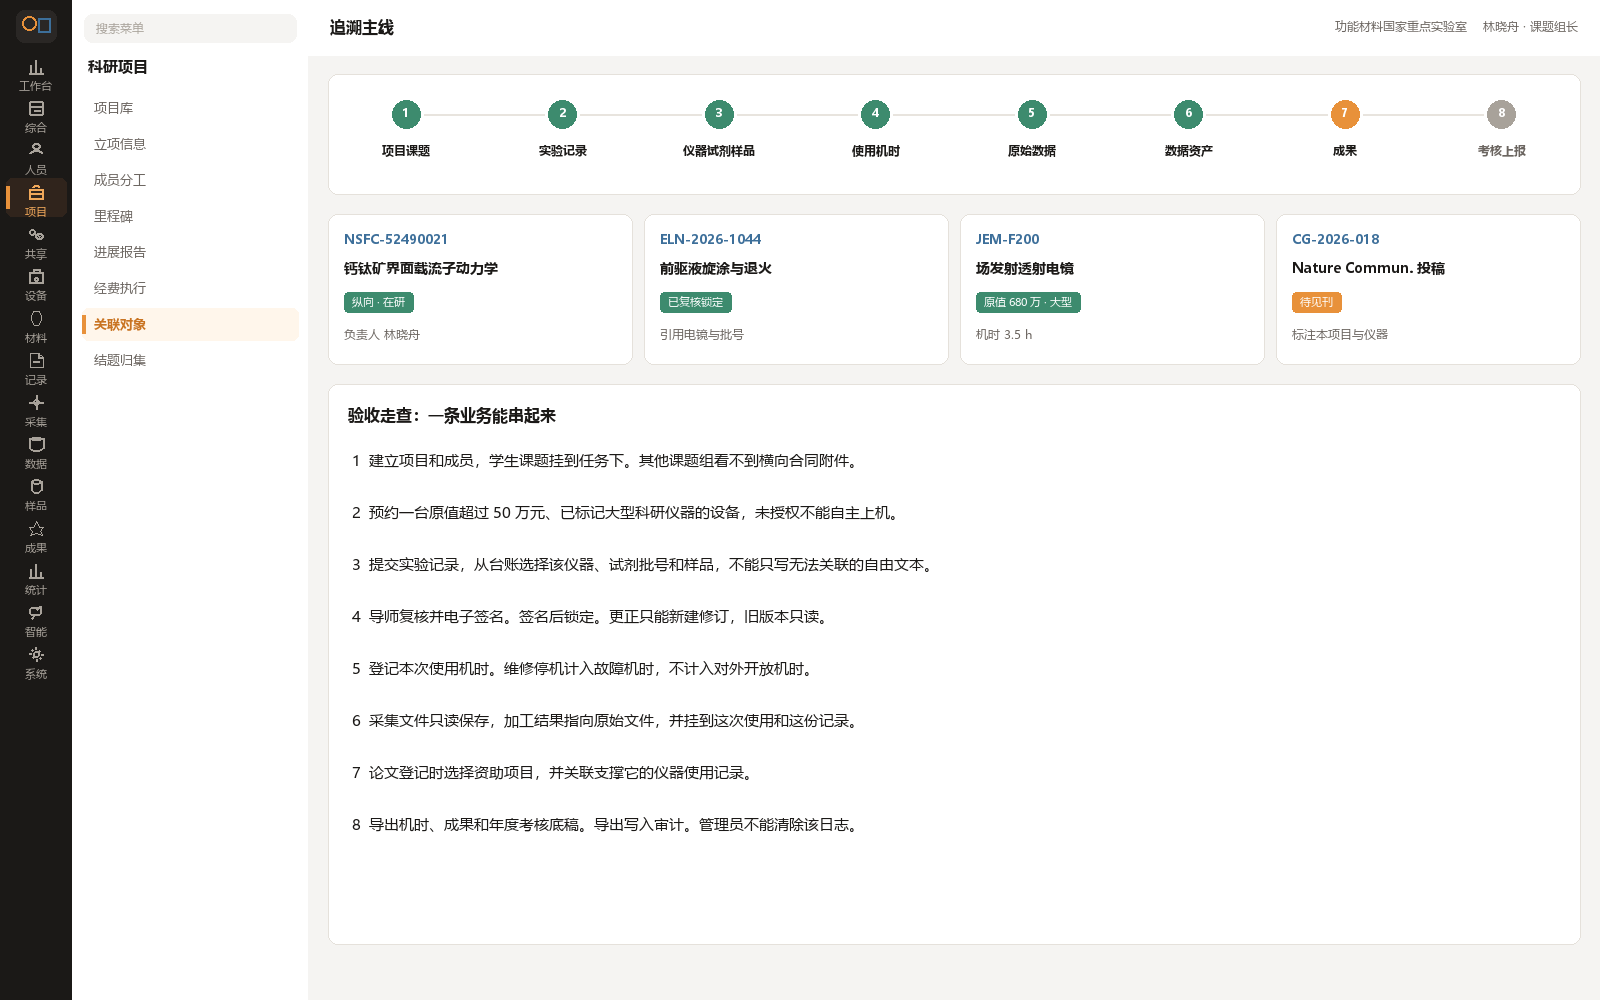1600x1000 pixels.
Task: Select step 6 数据资产
Action: (x=1188, y=129)
